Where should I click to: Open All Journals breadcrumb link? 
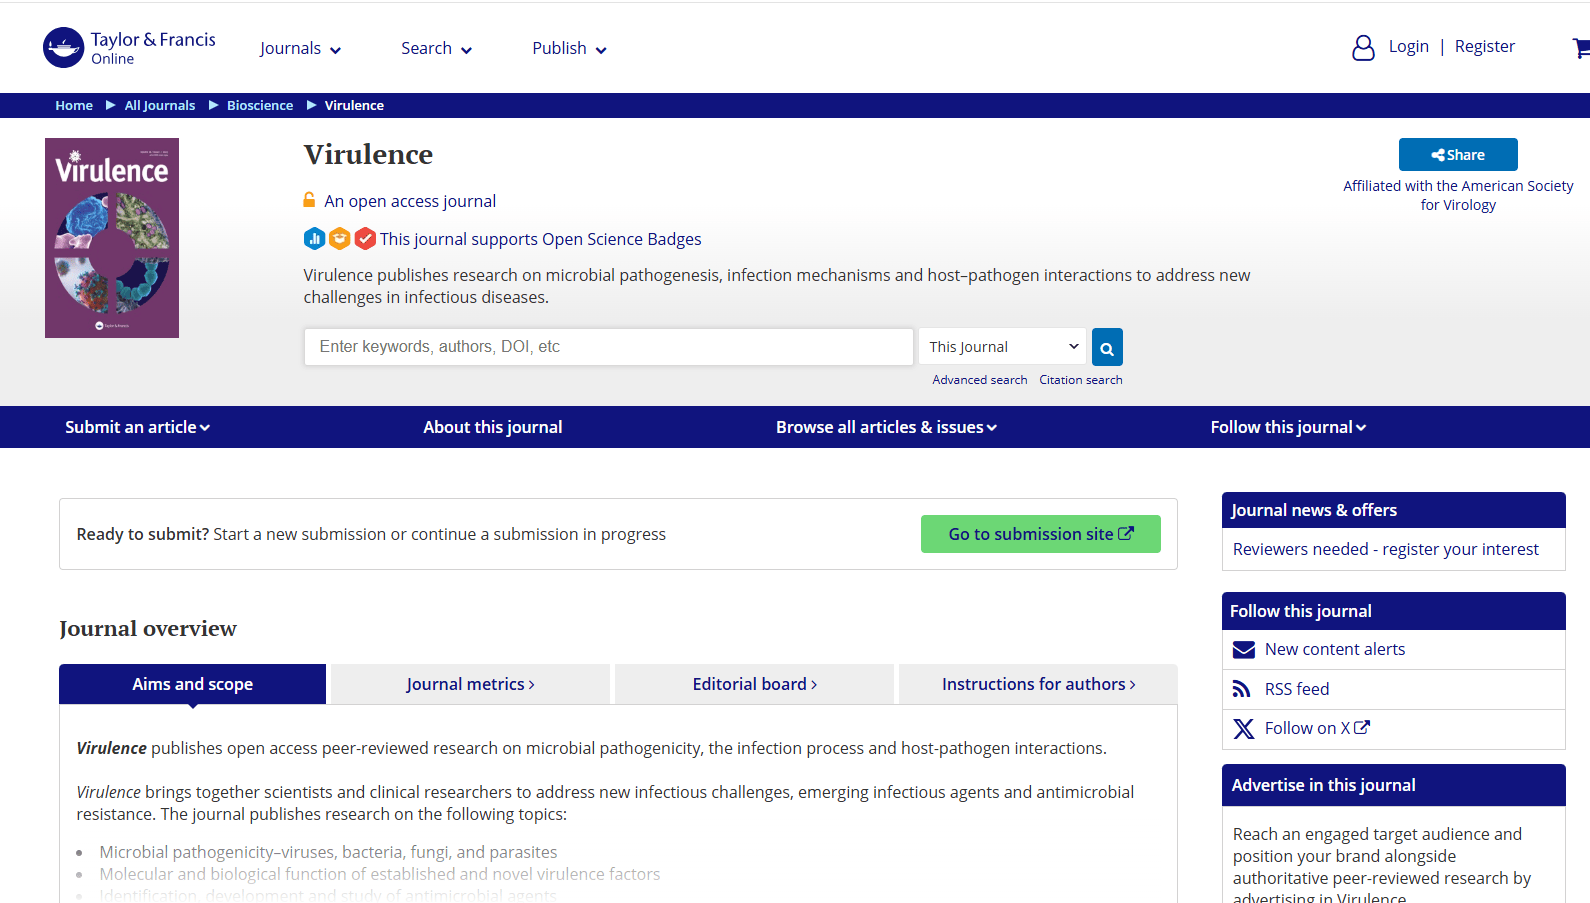[160, 105]
